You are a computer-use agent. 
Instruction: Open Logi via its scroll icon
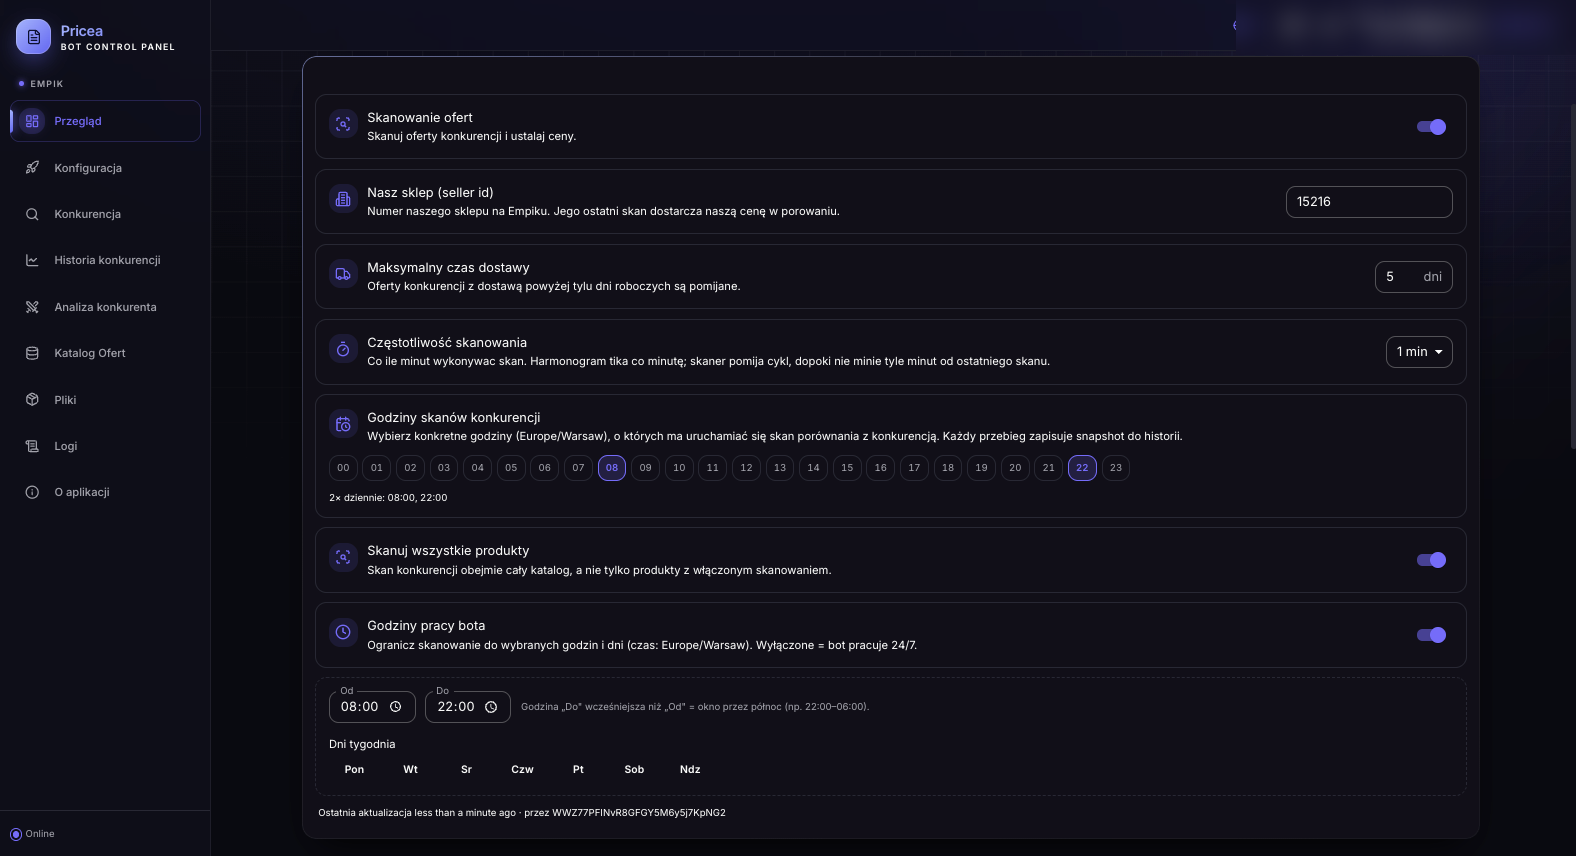click(x=32, y=446)
